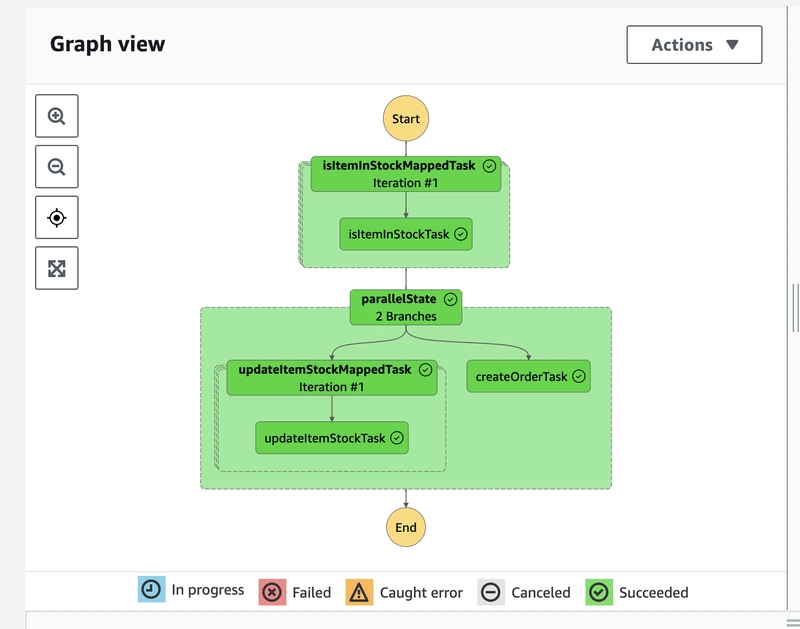Select the isItemInStockTask node
Screen dimensions: 800x629
pyautogui.click(x=406, y=234)
